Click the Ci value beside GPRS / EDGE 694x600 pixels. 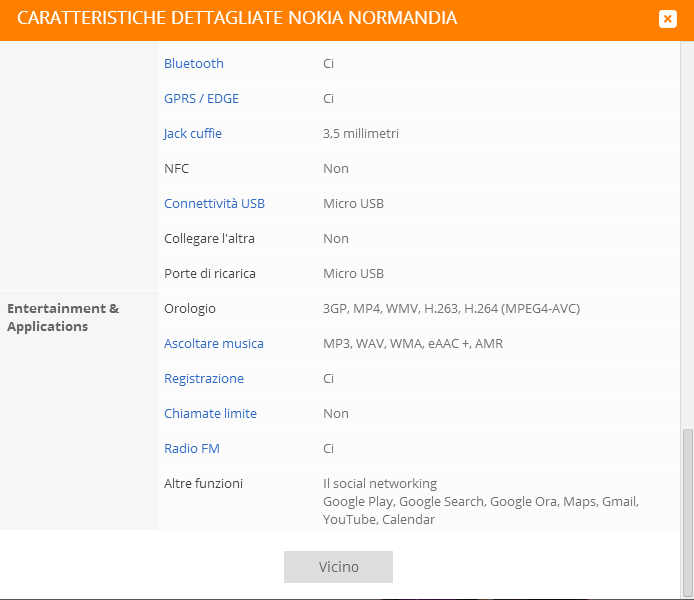[328, 98]
